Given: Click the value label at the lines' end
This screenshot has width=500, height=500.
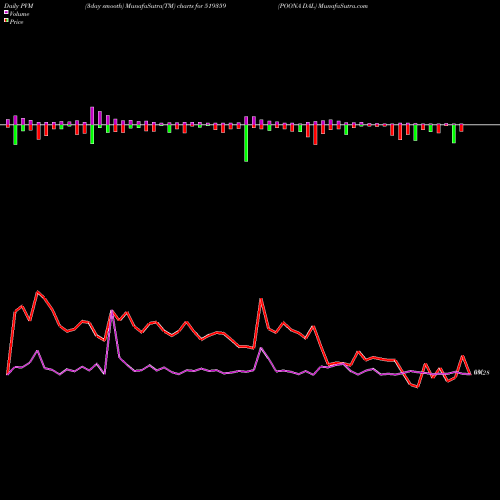Looking at the screenshot, I should click(481, 373).
